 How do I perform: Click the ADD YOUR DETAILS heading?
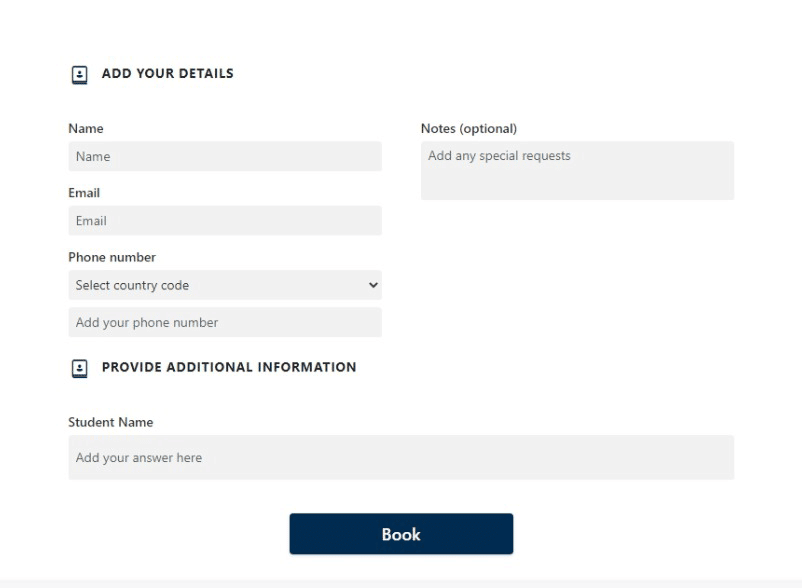pos(167,73)
